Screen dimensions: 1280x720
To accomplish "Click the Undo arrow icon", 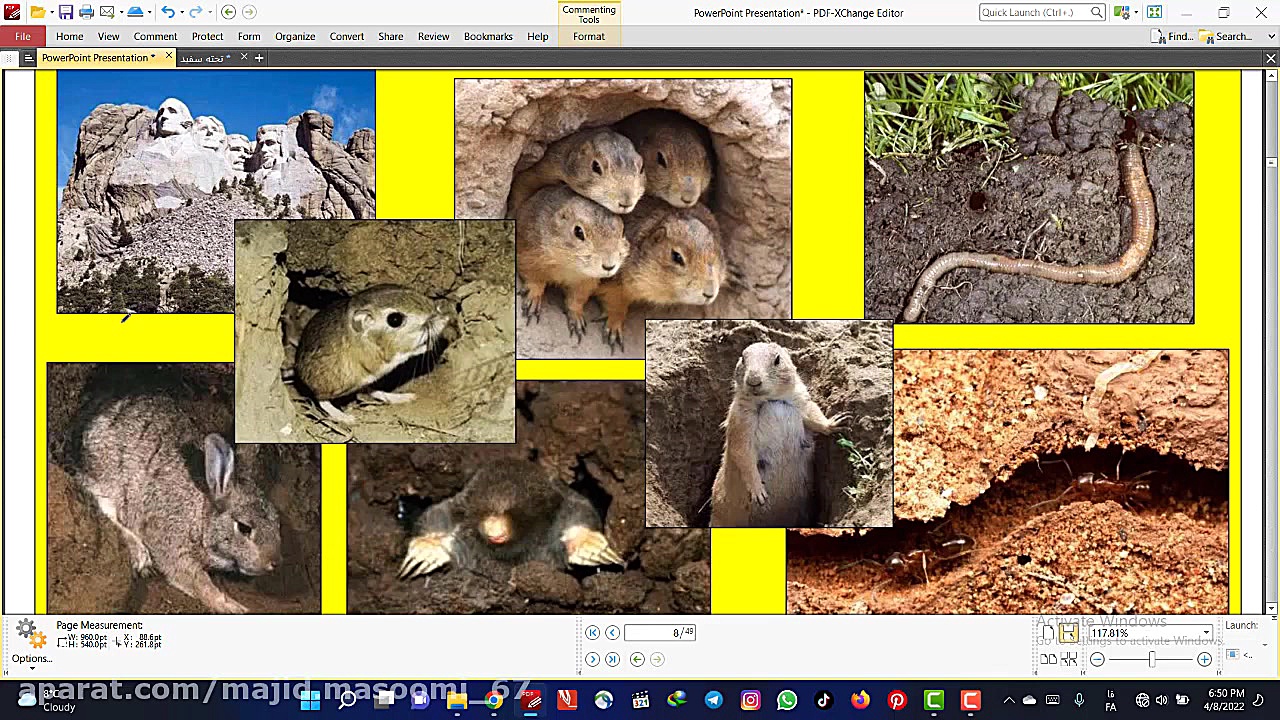I will pos(167,12).
